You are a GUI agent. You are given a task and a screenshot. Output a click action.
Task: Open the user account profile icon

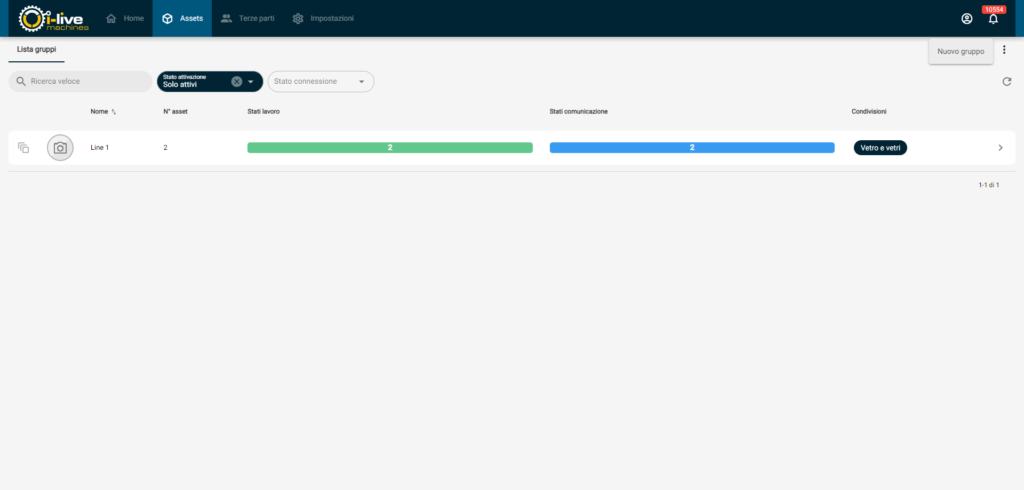966,19
